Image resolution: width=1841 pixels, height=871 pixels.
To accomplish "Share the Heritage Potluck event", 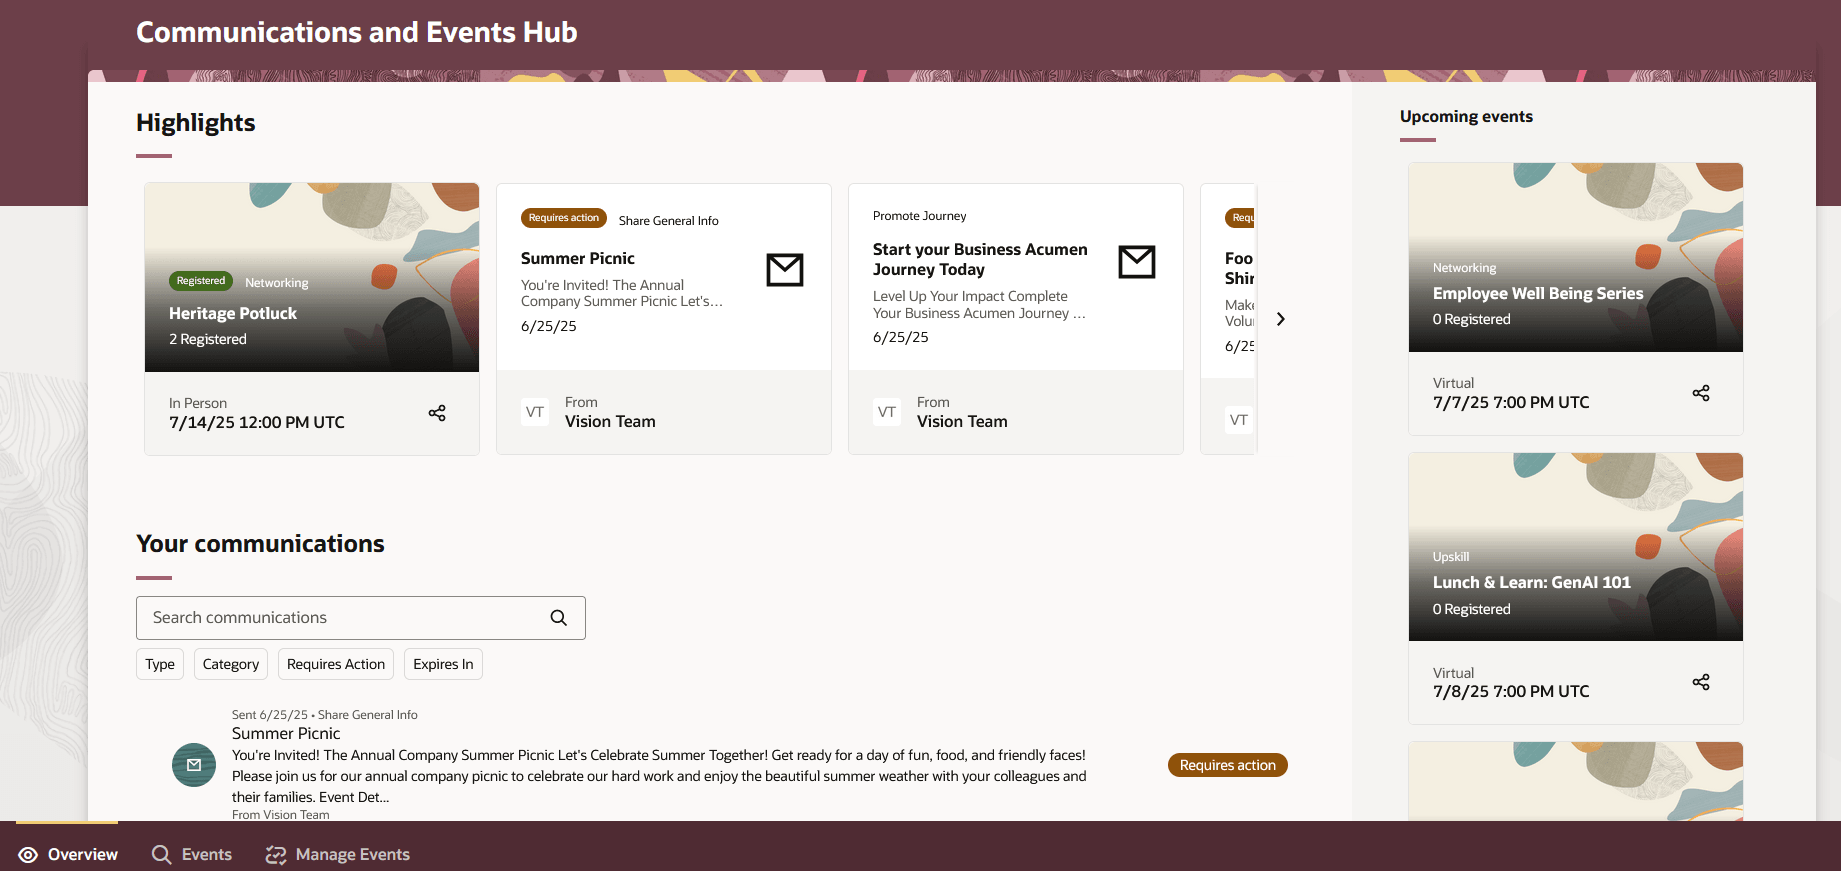I will pos(437,413).
